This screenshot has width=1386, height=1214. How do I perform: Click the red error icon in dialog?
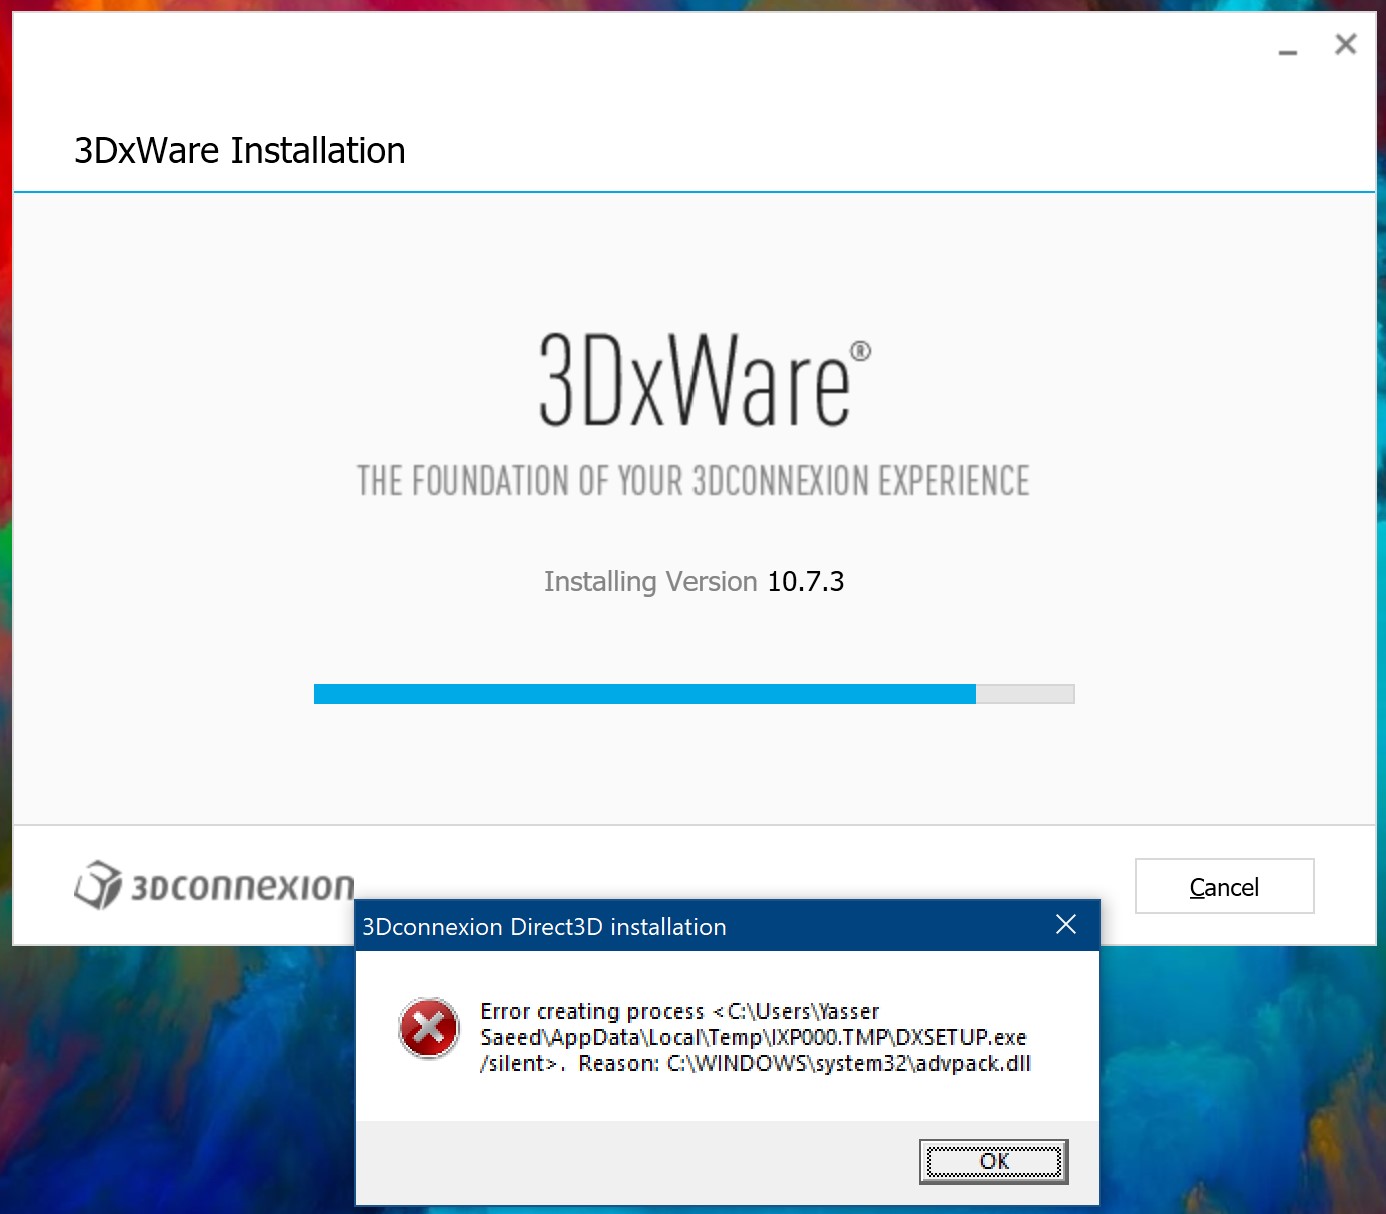pyautogui.click(x=429, y=1028)
